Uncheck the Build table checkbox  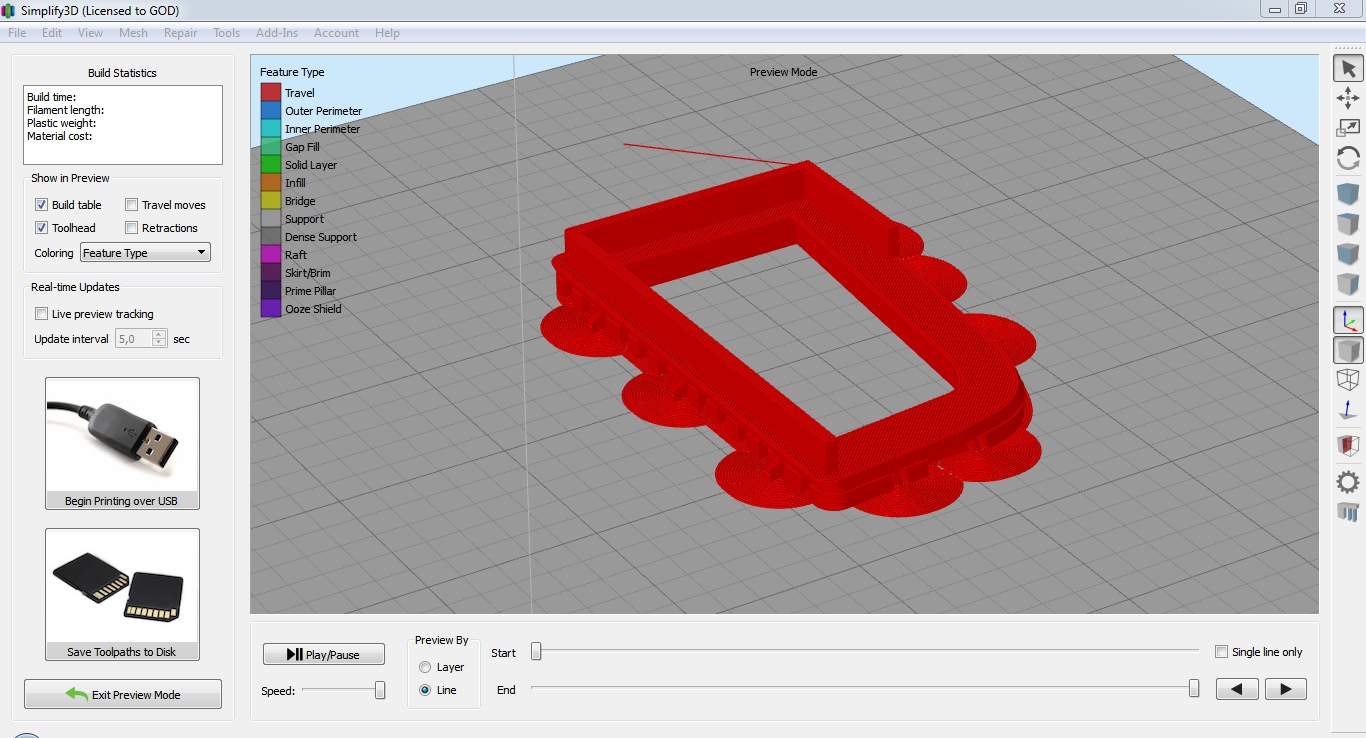coord(42,205)
